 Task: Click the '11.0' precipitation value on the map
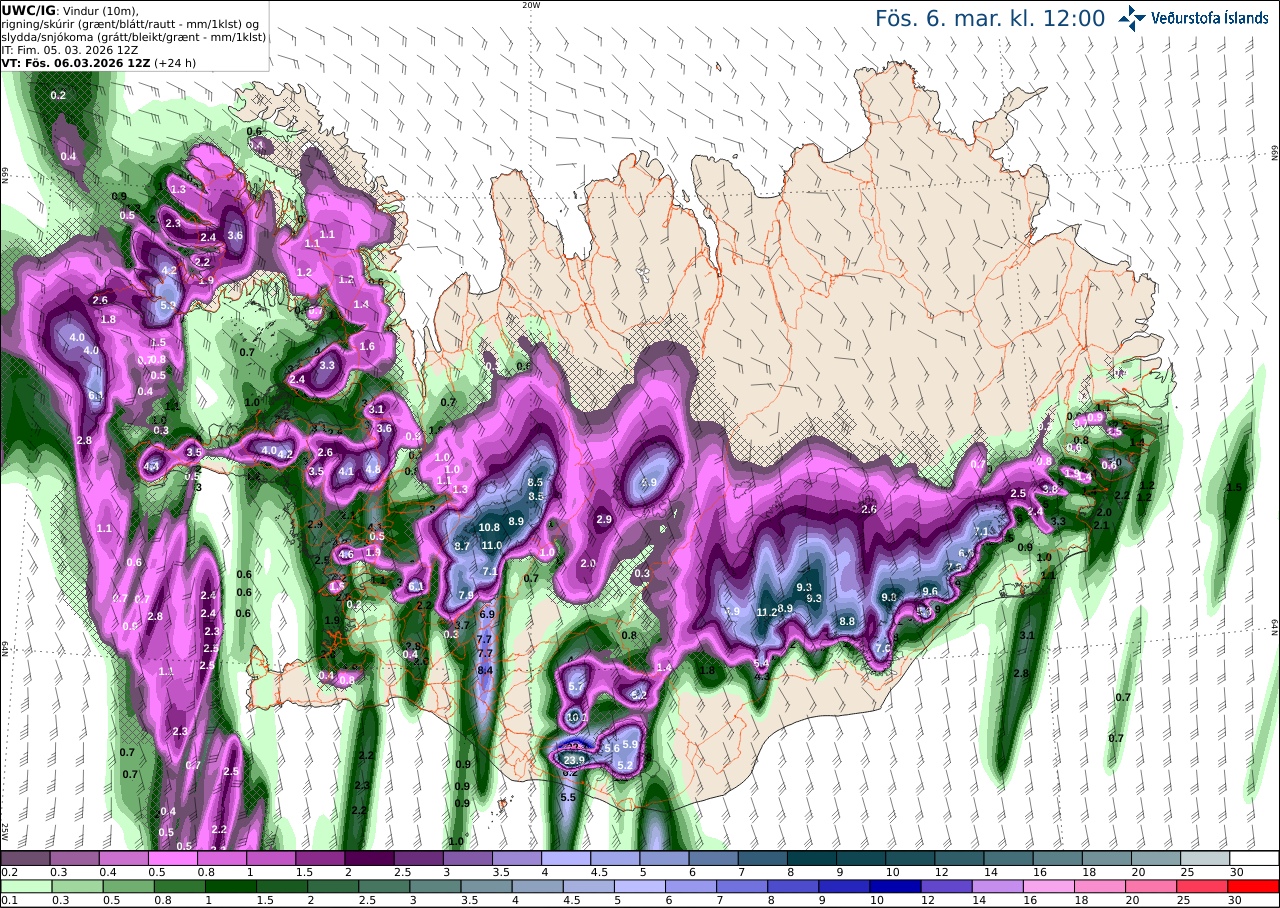(x=492, y=545)
